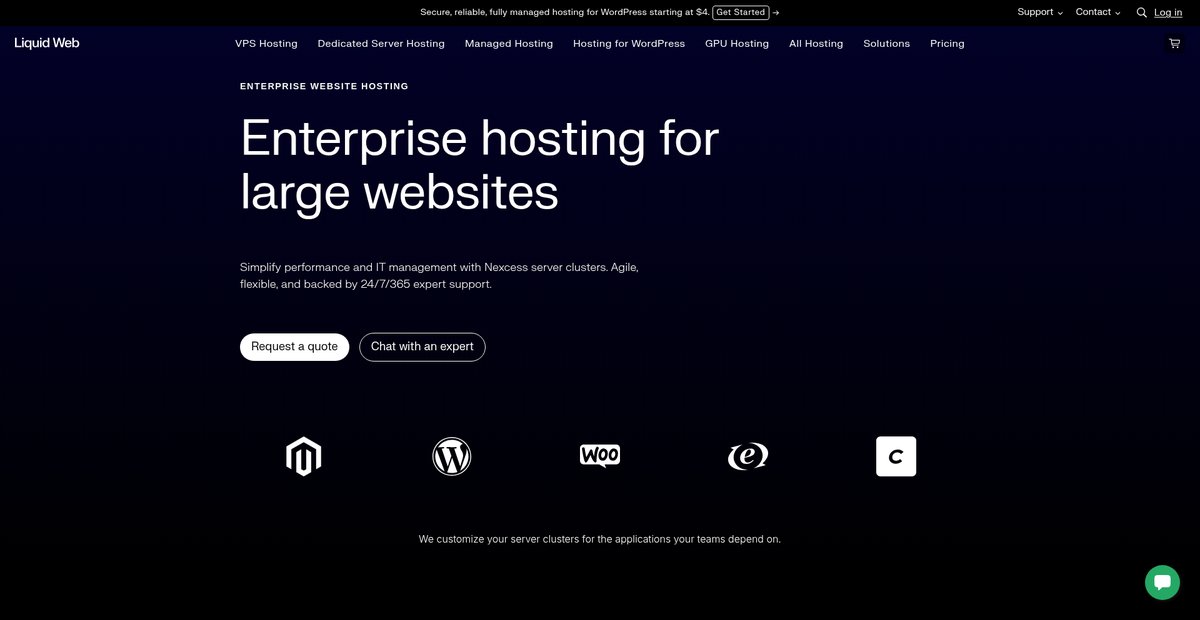
Task: Click the Get Started banner button
Action: (741, 12)
